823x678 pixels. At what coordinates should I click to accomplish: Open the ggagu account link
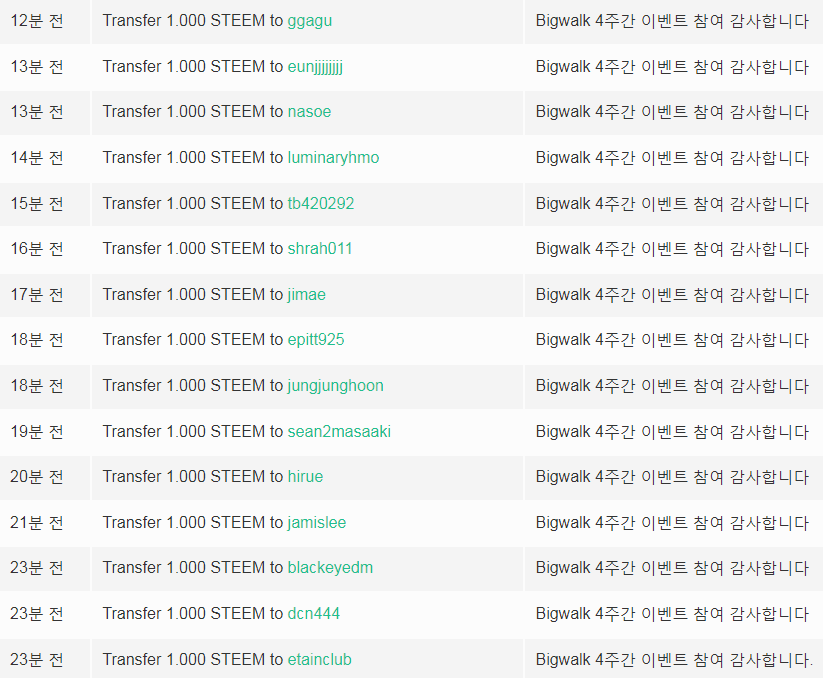pyautogui.click(x=310, y=21)
